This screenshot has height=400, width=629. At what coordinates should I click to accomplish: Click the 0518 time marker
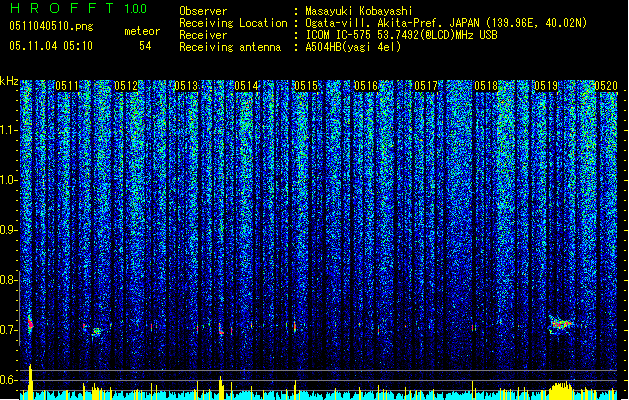[486, 86]
